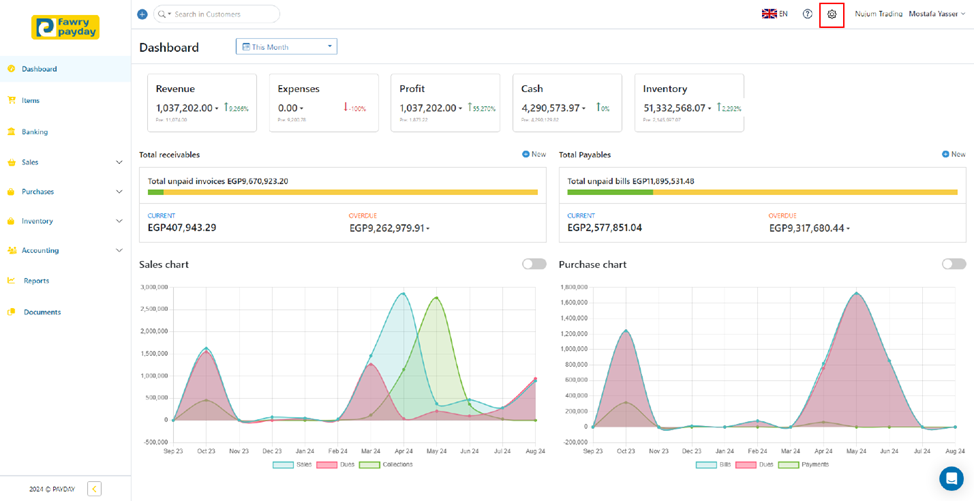974x501 pixels.
Task: Click the UK flag language icon
Action: (x=769, y=15)
